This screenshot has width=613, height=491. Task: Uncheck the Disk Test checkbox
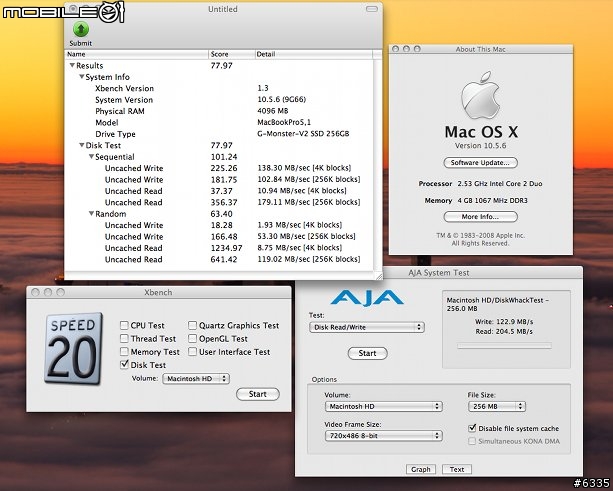tap(124, 364)
